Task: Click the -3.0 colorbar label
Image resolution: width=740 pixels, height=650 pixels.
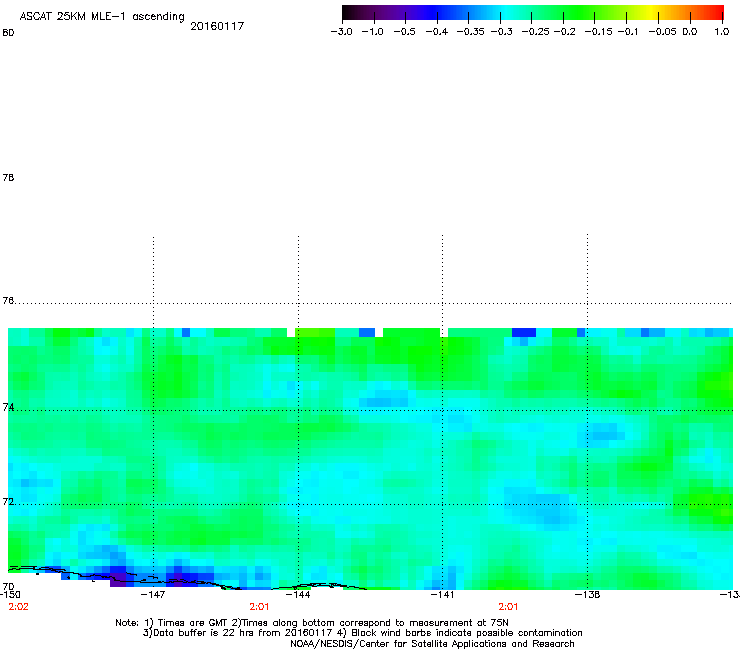Action: [x=341, y=32]
